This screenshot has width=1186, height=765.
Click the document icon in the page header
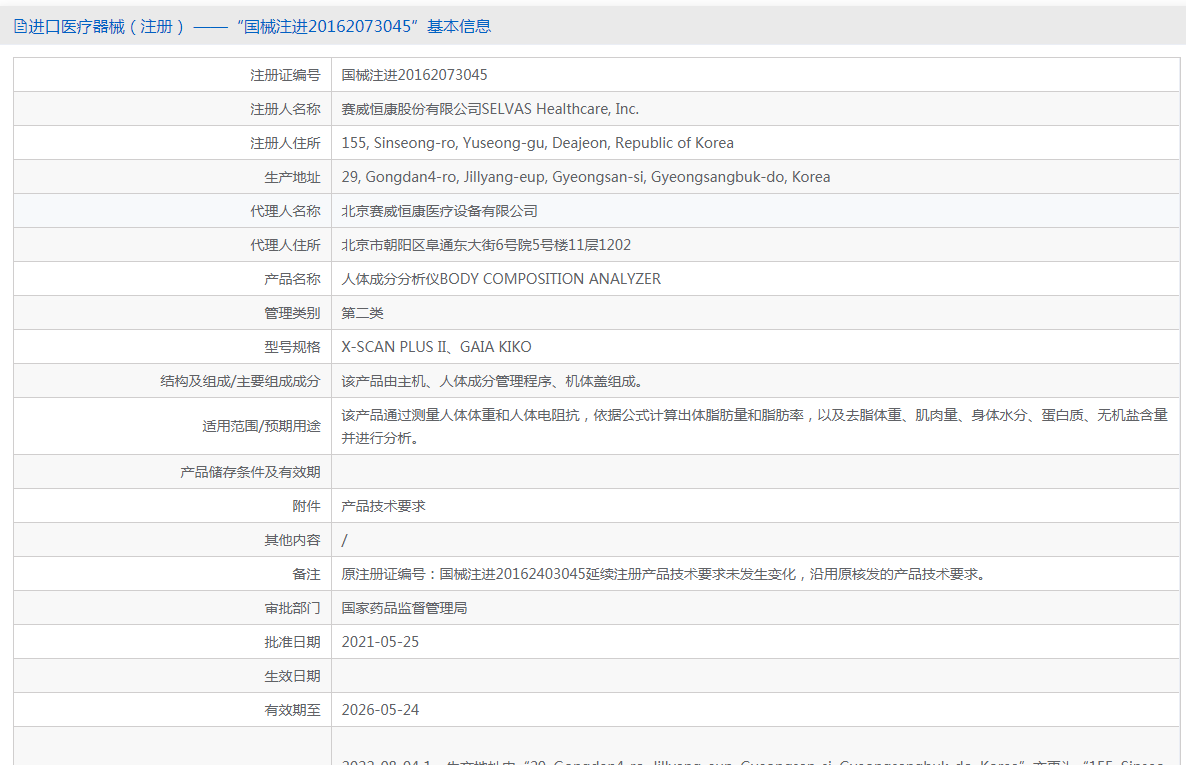tap(20, 27)
